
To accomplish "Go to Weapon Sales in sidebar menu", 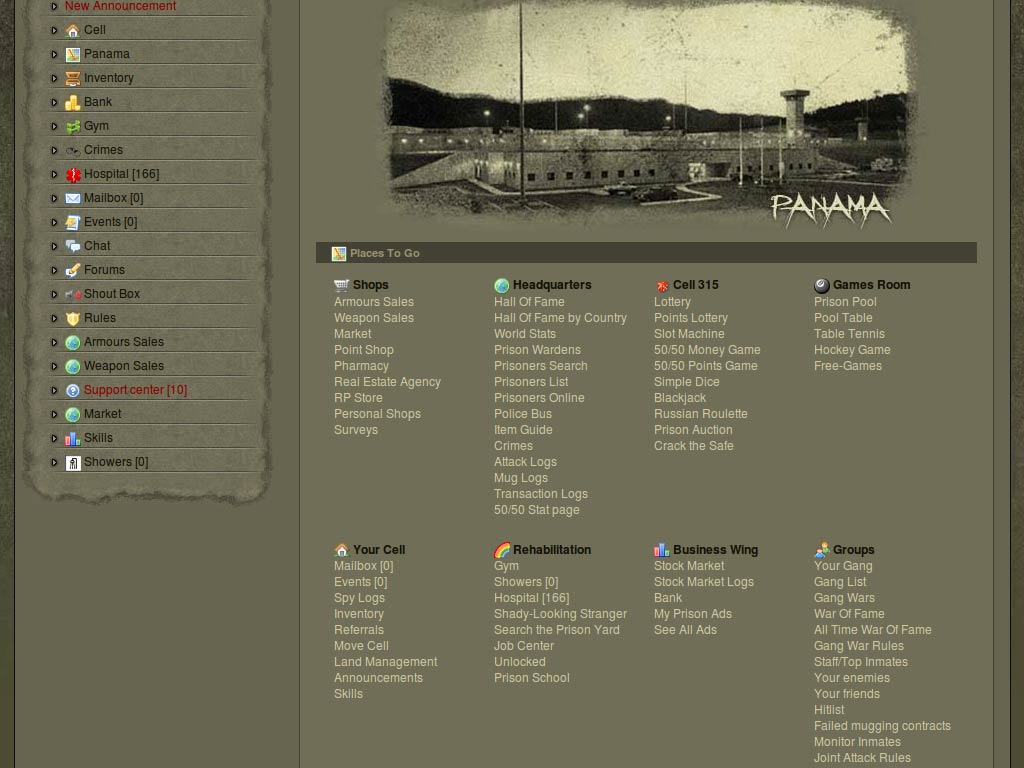I will point(124,366).
